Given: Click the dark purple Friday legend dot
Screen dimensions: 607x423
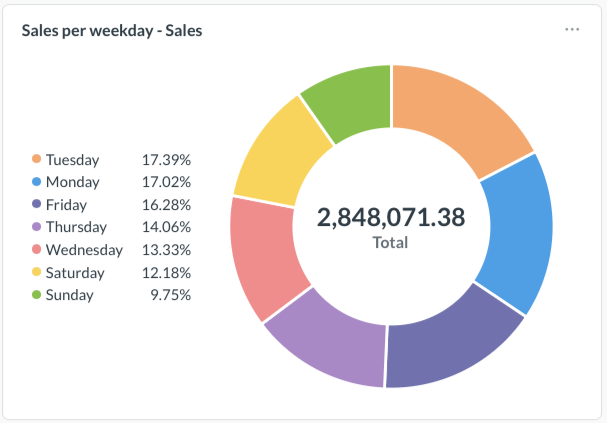Looking at the screenshot, I should click(x=37, y=204).
